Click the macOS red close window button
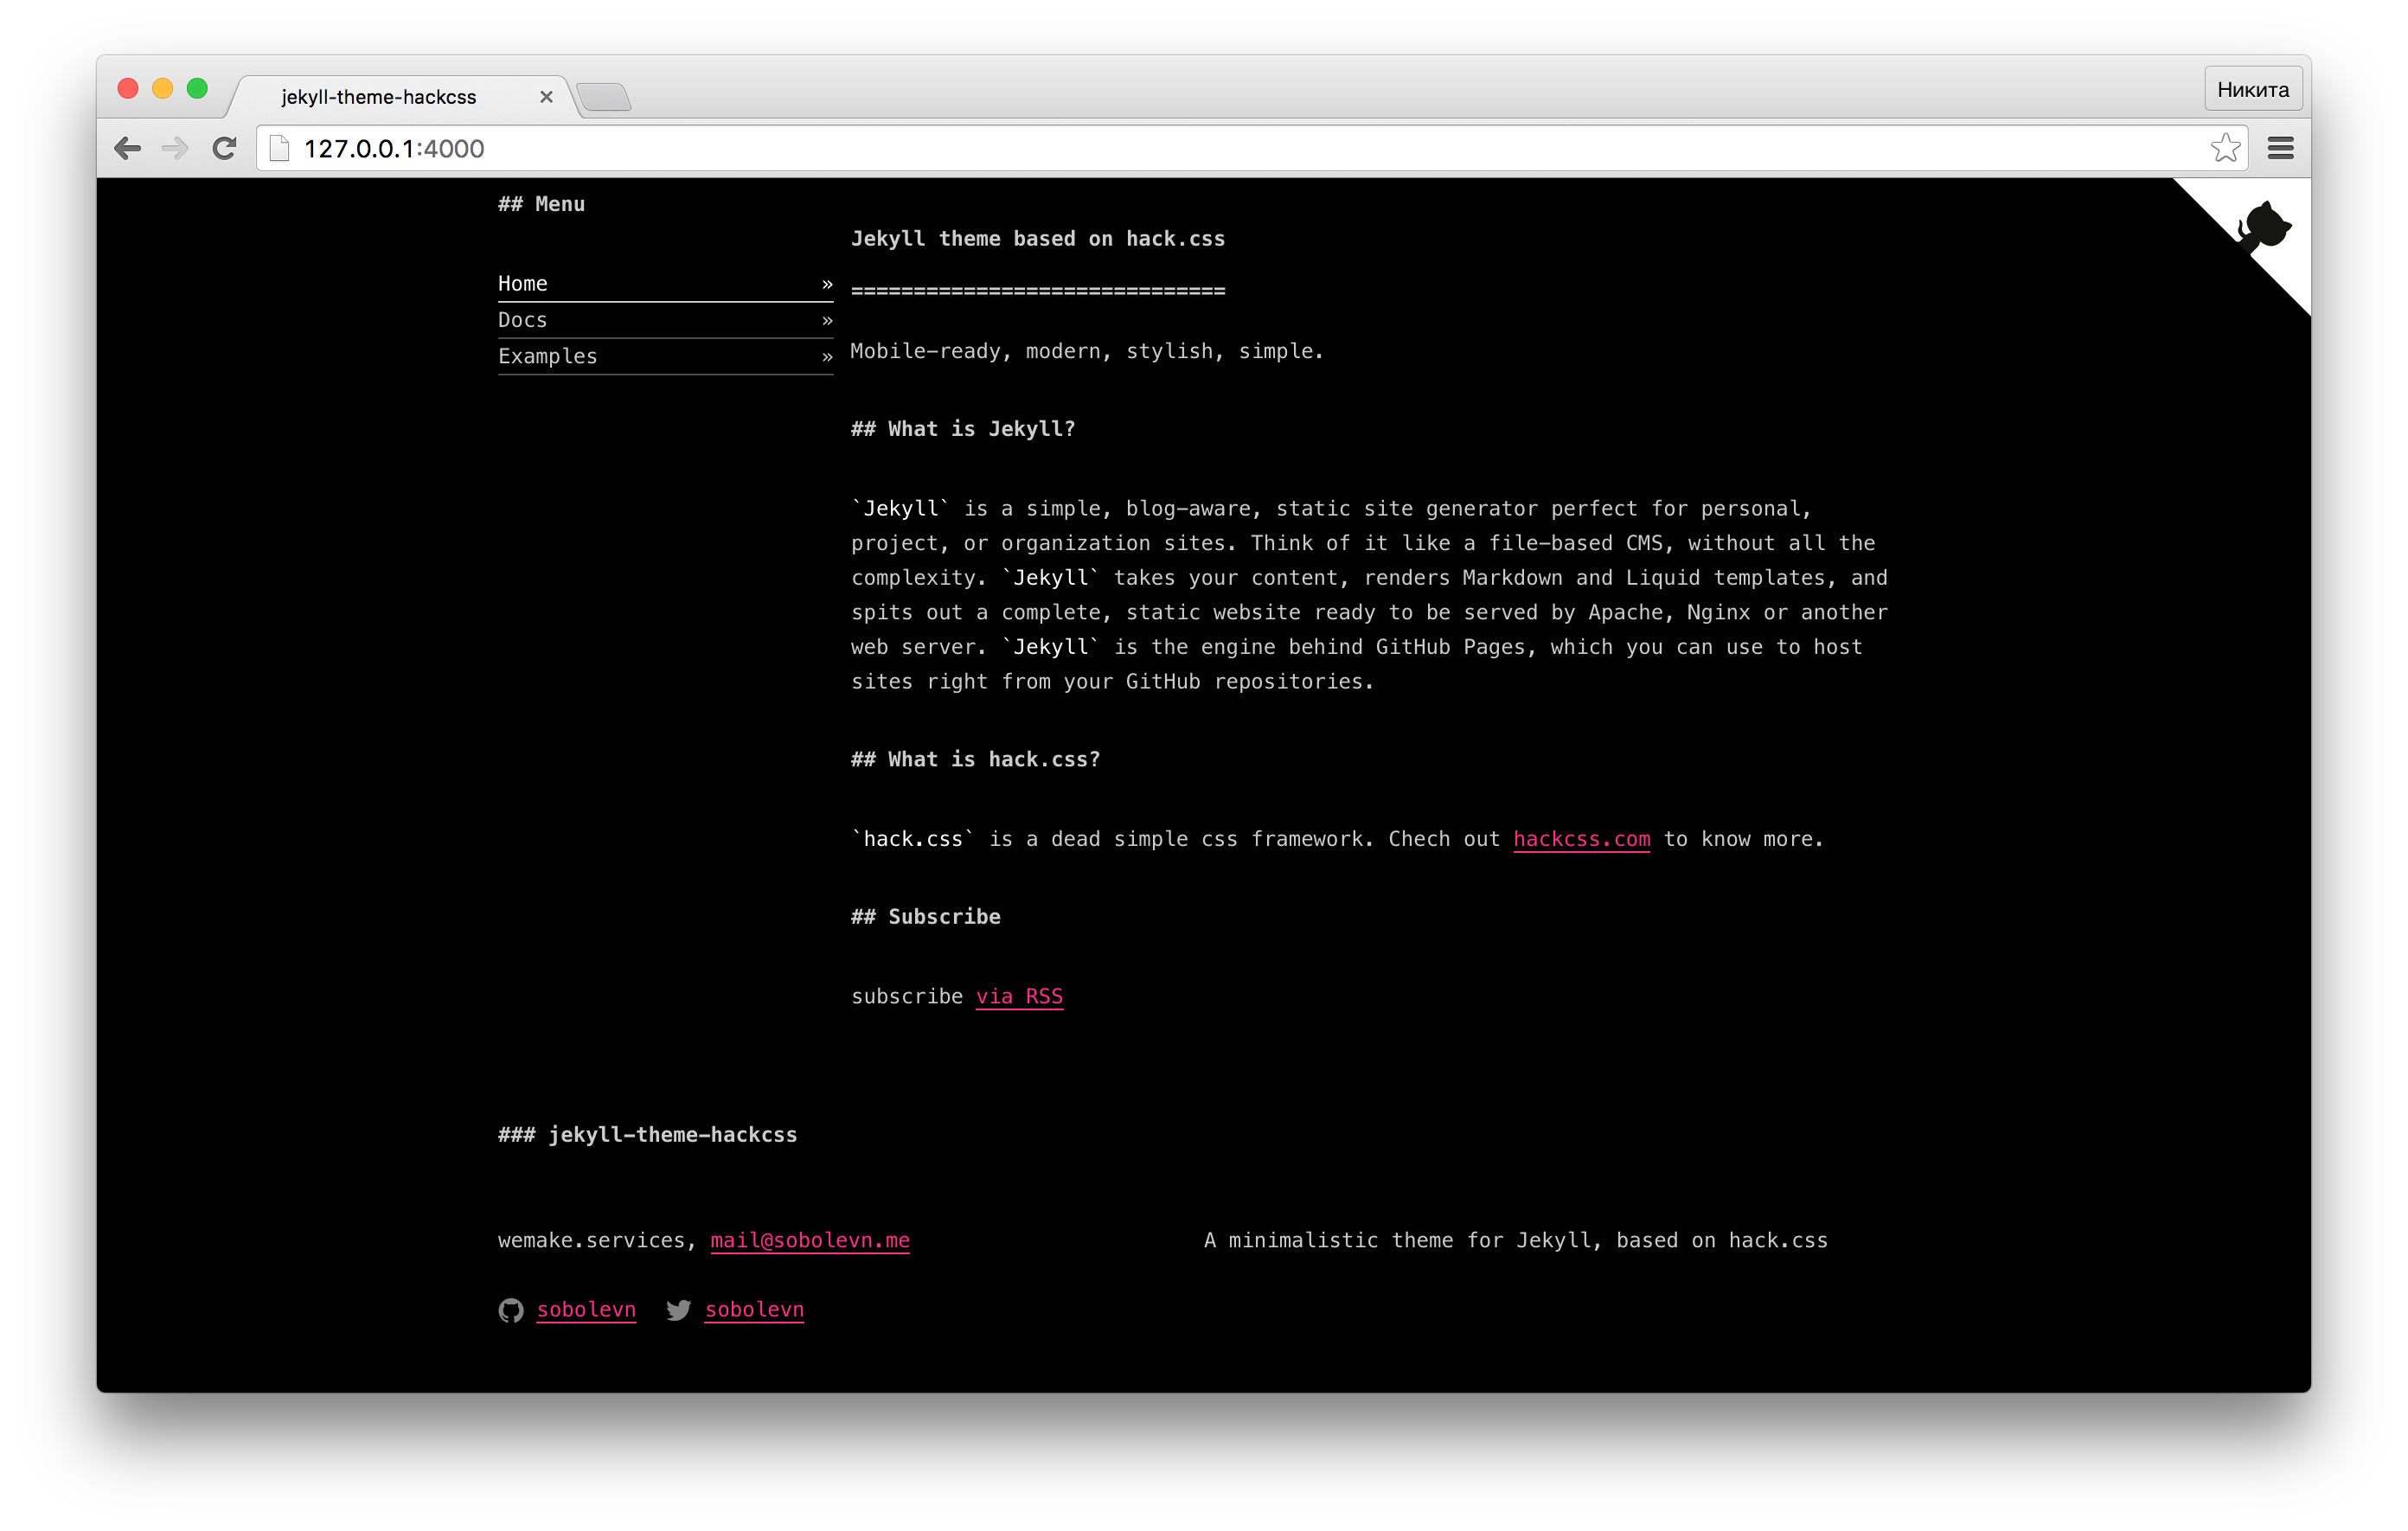Screen dimensions: 2408x1531 [128, 89]
